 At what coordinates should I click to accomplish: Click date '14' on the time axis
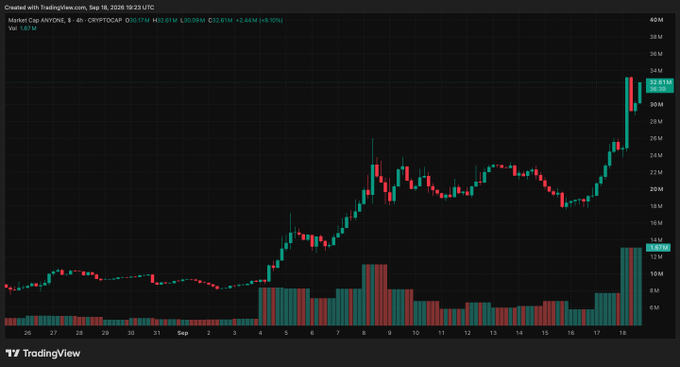coord(519,333)
